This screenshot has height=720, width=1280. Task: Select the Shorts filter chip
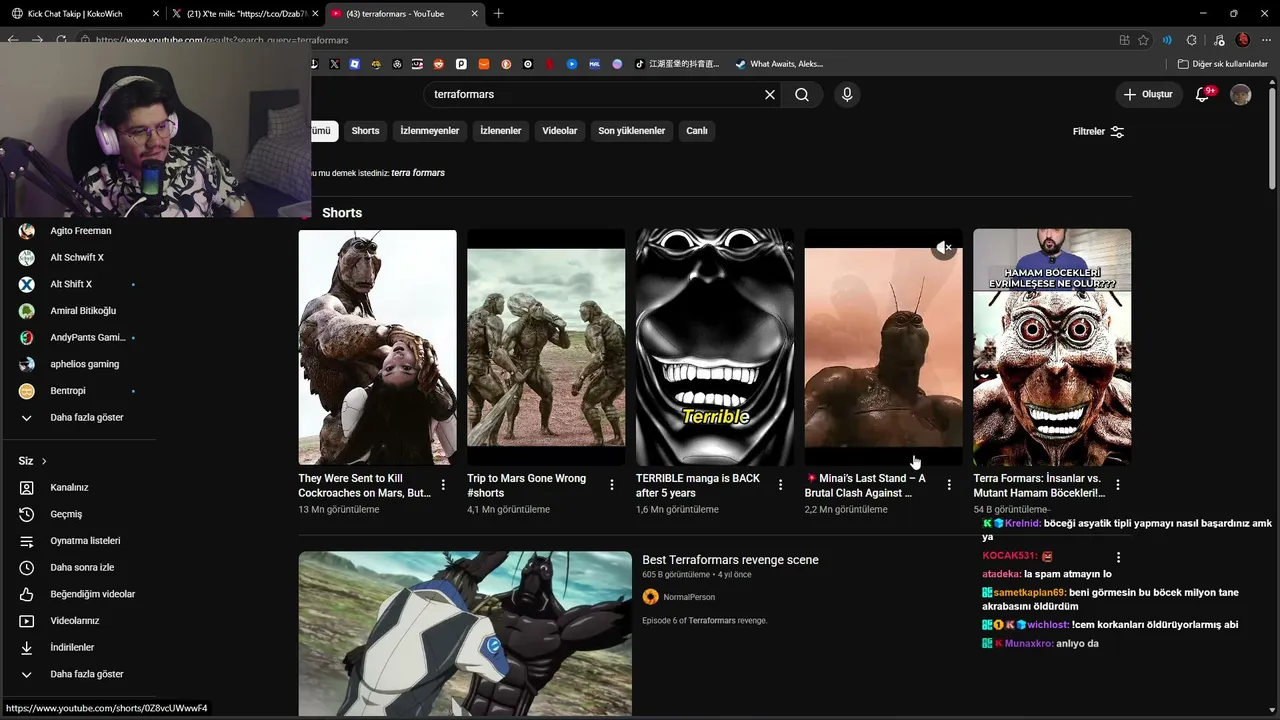pos(365,131)
